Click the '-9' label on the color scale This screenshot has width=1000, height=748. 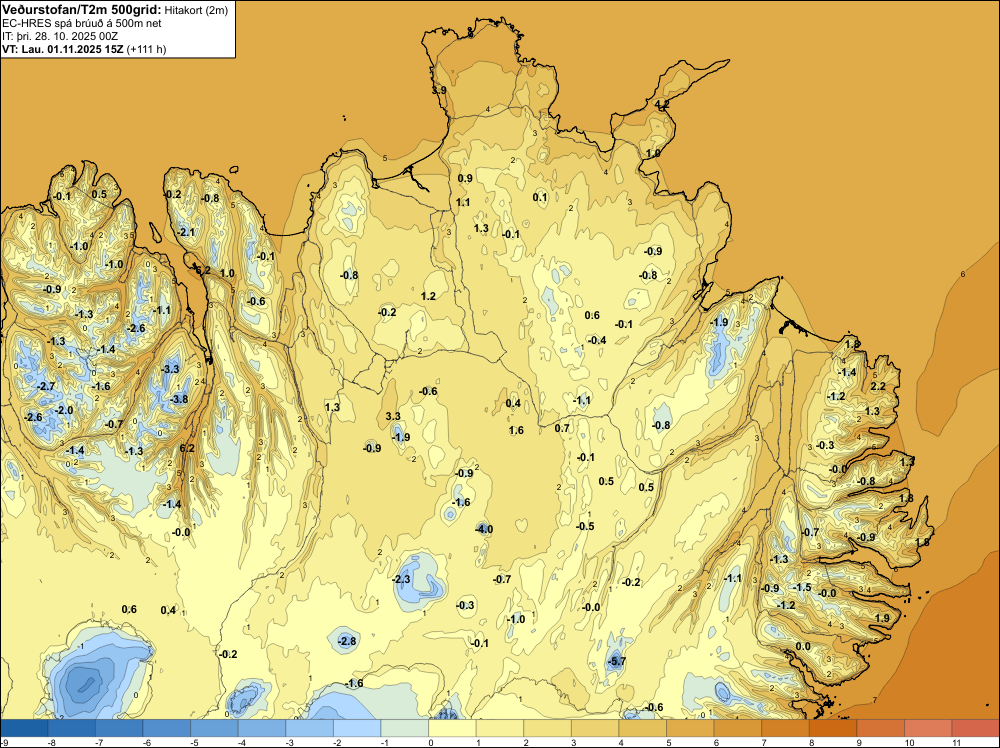point(4,742)
